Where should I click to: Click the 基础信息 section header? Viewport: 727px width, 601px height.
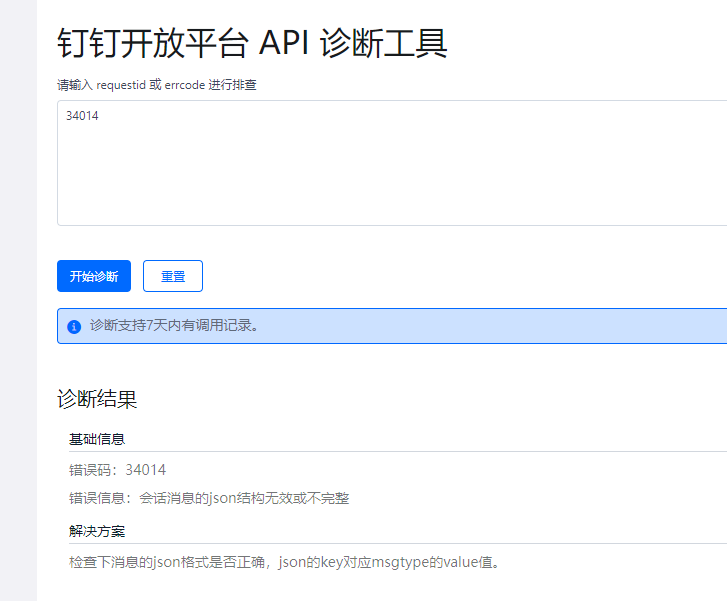coord(97,439)
